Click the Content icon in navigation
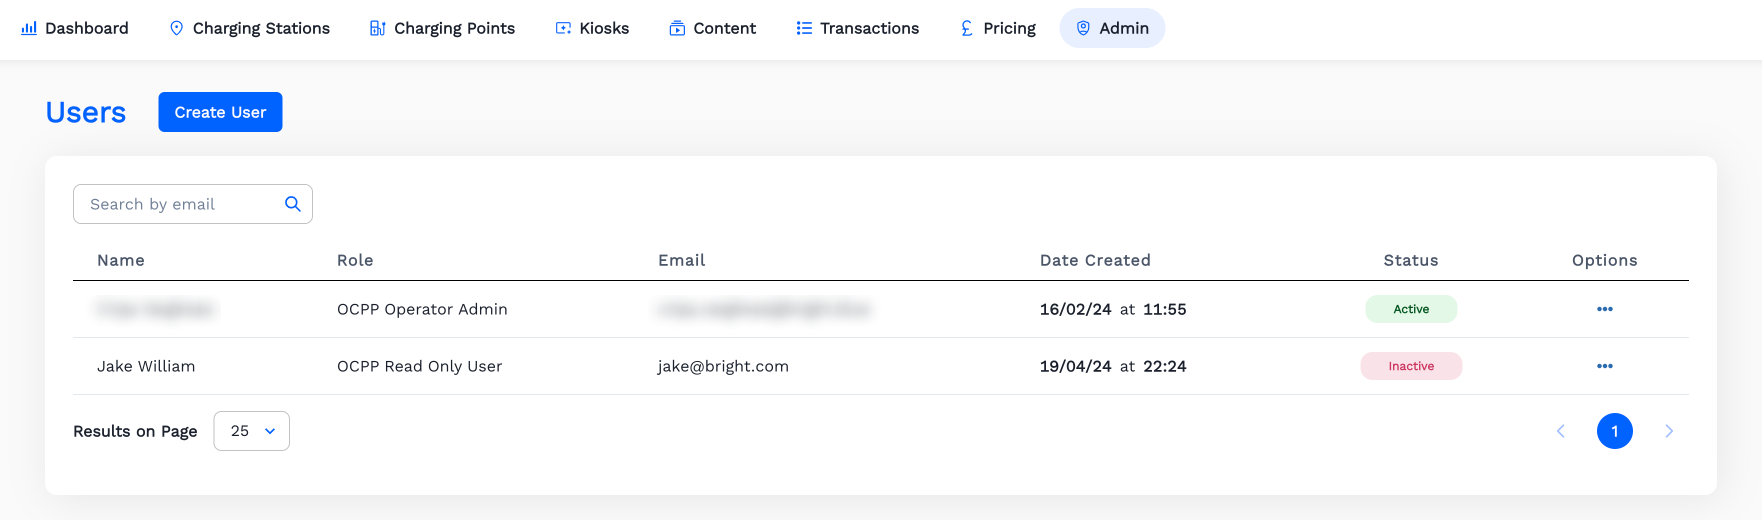1762x520 pixels. tap(677, 28)
